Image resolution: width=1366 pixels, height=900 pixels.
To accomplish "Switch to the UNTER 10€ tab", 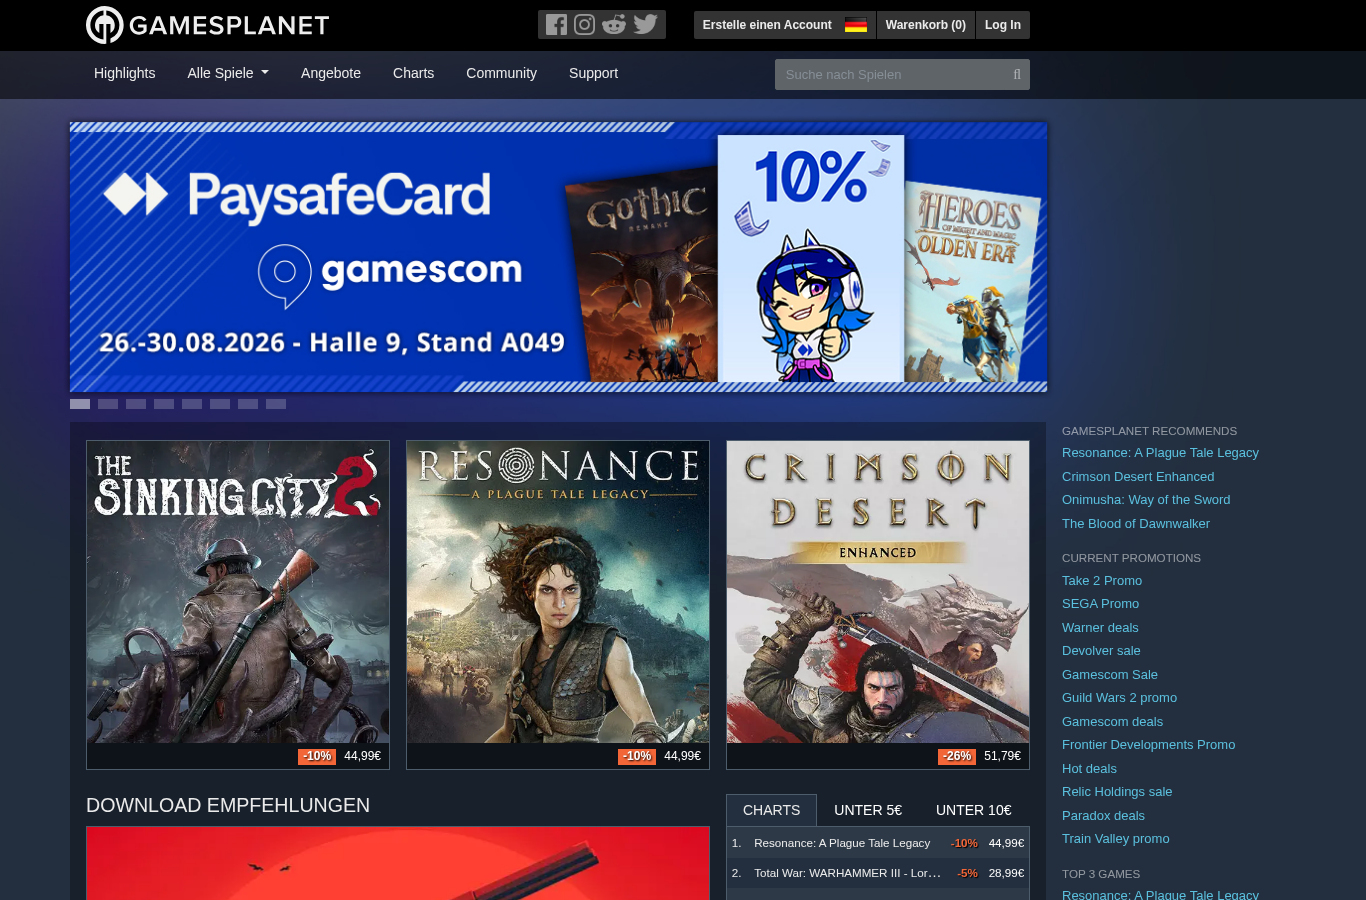I will pos(974,810).
